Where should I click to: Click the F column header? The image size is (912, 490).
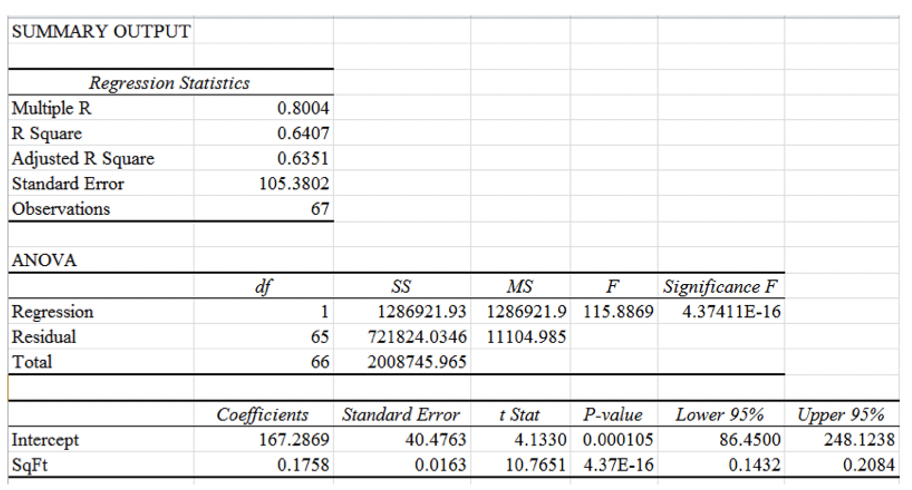coord(614,286)
